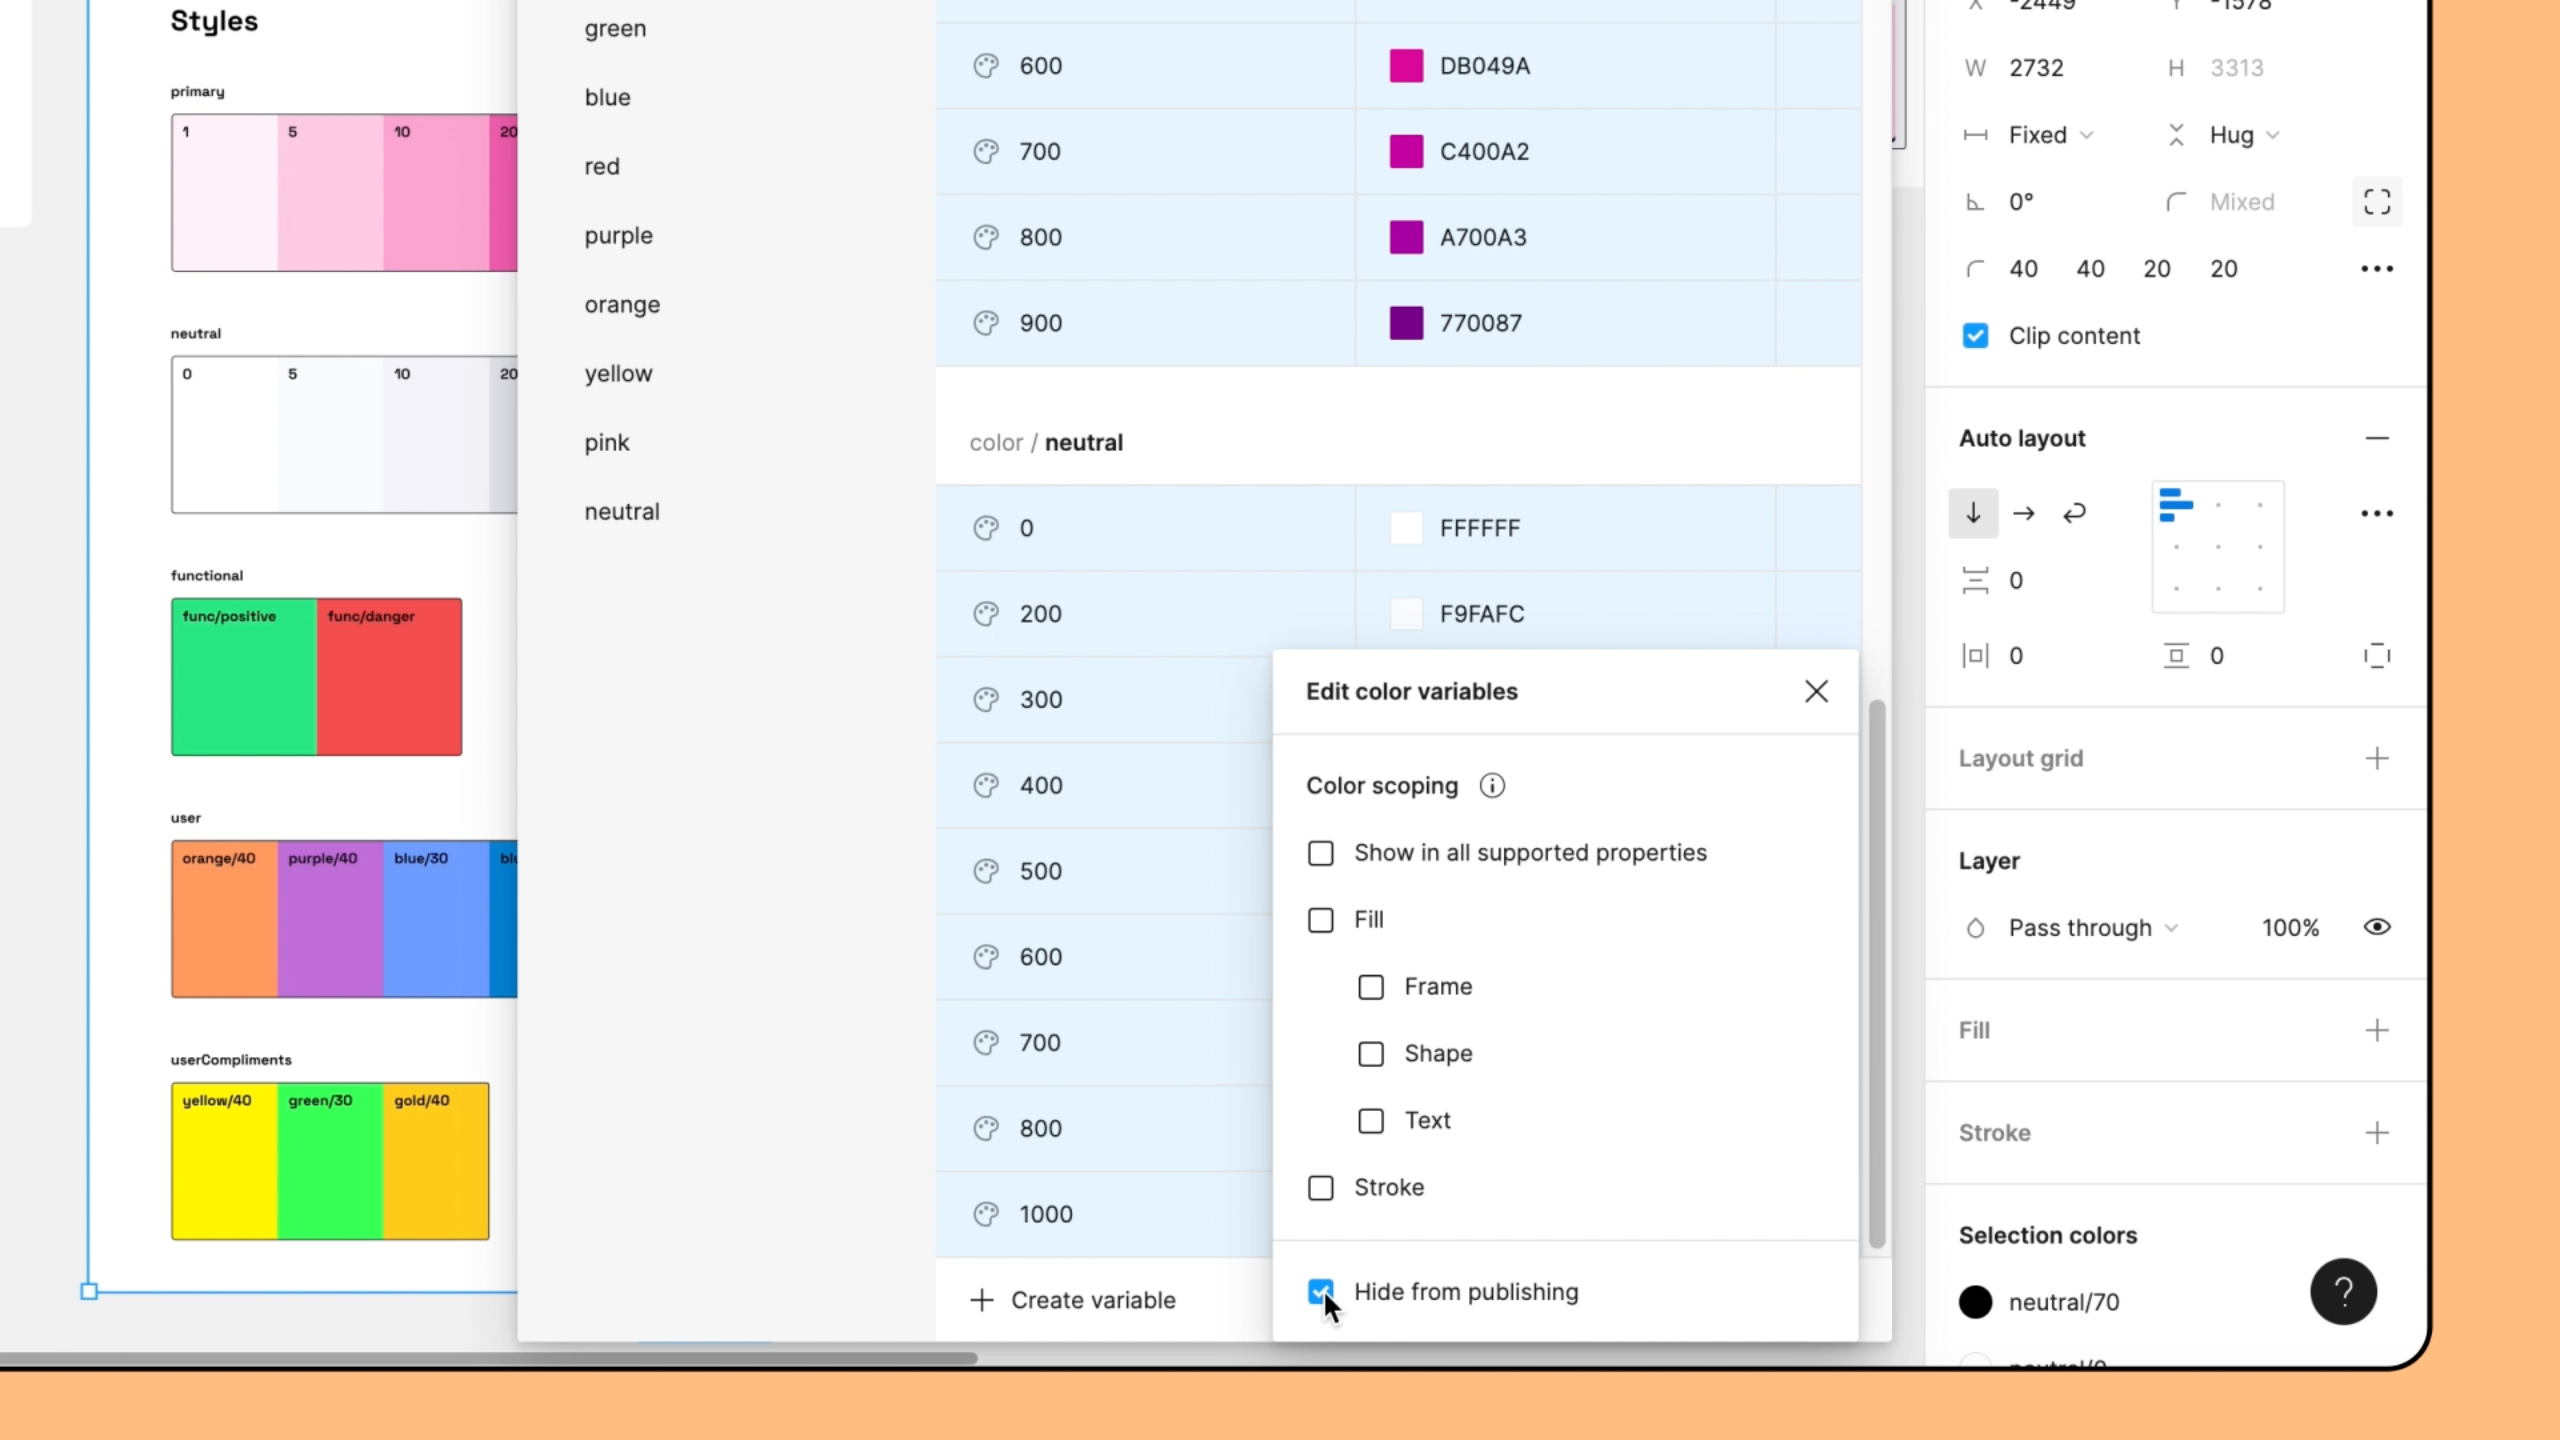Open the help question mark button
Image resolution: width=2560 pixels, height=1440 pixels.
coord(2343,1291)
